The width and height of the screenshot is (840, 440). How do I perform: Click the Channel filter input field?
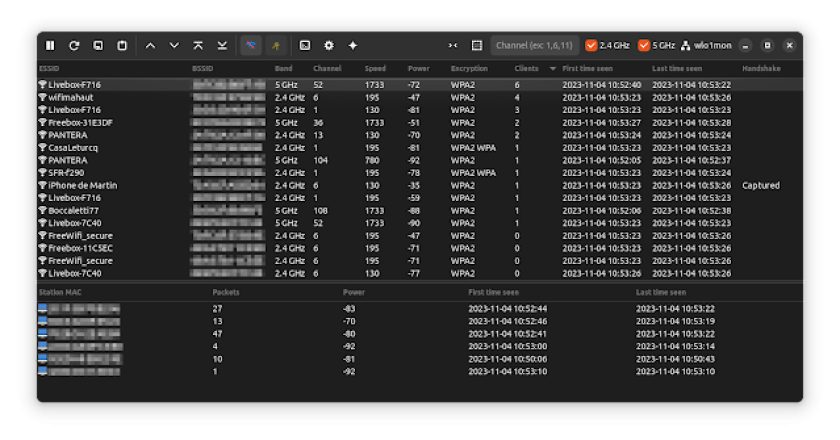(536, 46)
